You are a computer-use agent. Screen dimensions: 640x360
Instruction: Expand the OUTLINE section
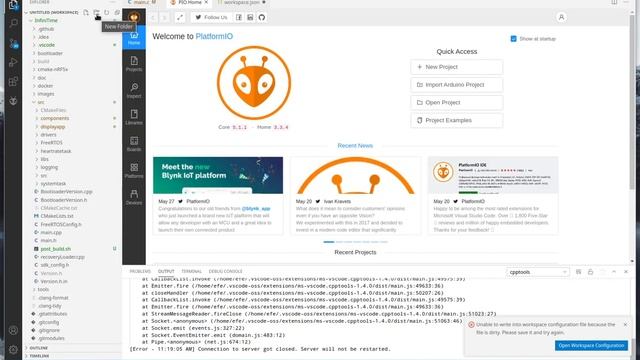(38, 348)
